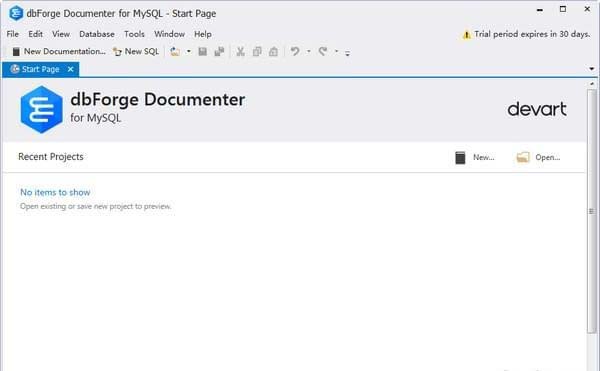Image resolution: width=600 pixels, height=371 pixels.
Task: Click the Start Page tab icon
Action: coord(15,69)
